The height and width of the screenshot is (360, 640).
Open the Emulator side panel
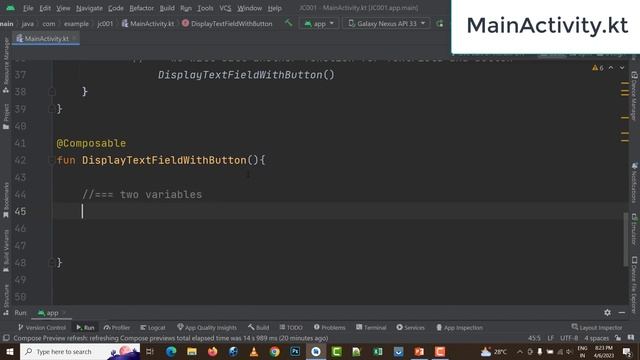[634, 229]
